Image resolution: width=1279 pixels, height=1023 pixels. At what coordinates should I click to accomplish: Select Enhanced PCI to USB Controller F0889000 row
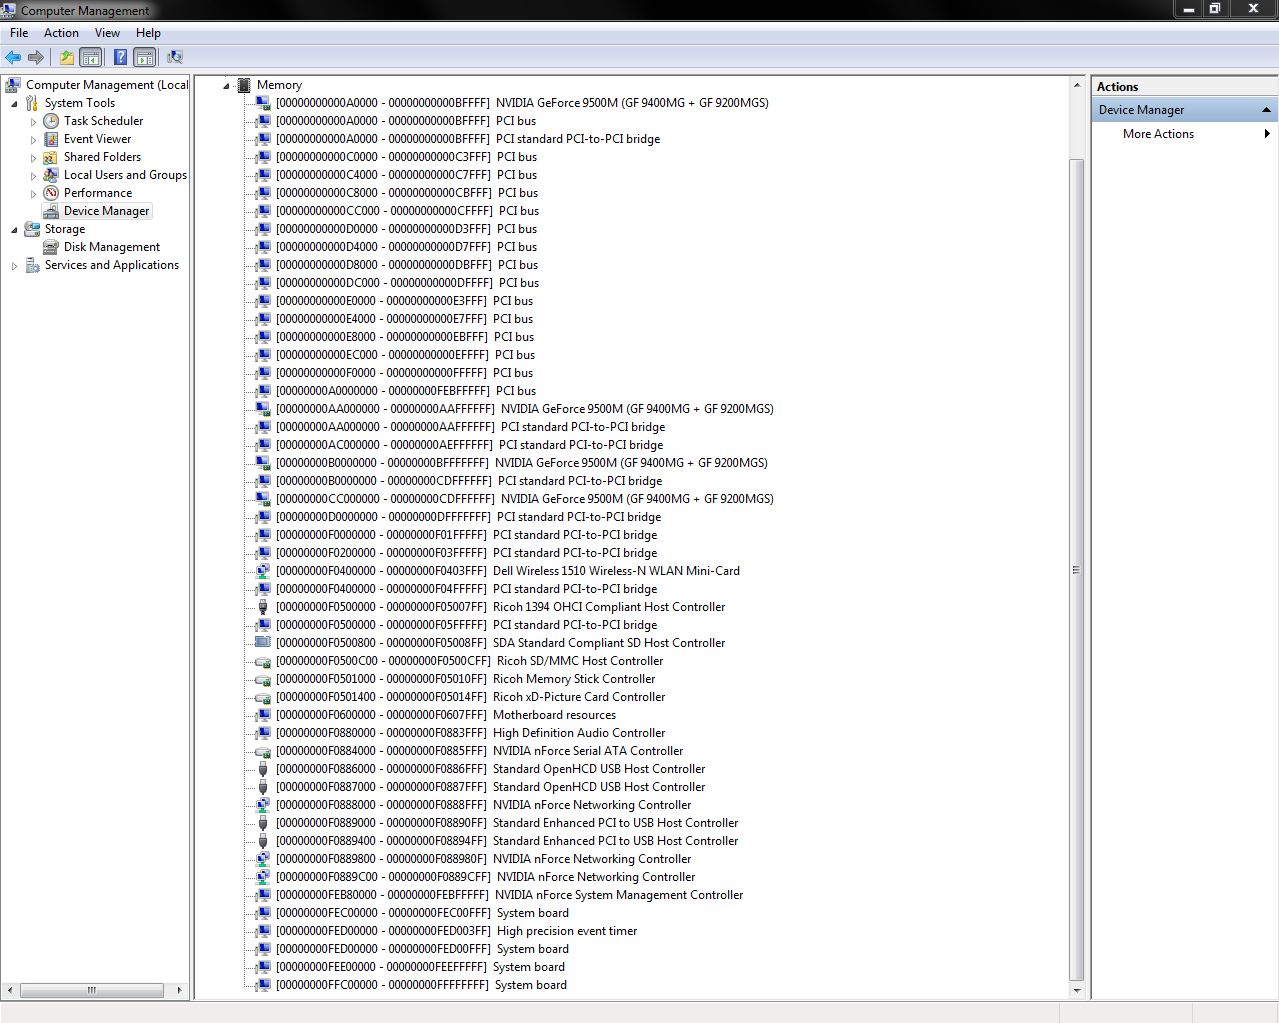[x=507, y=823]
